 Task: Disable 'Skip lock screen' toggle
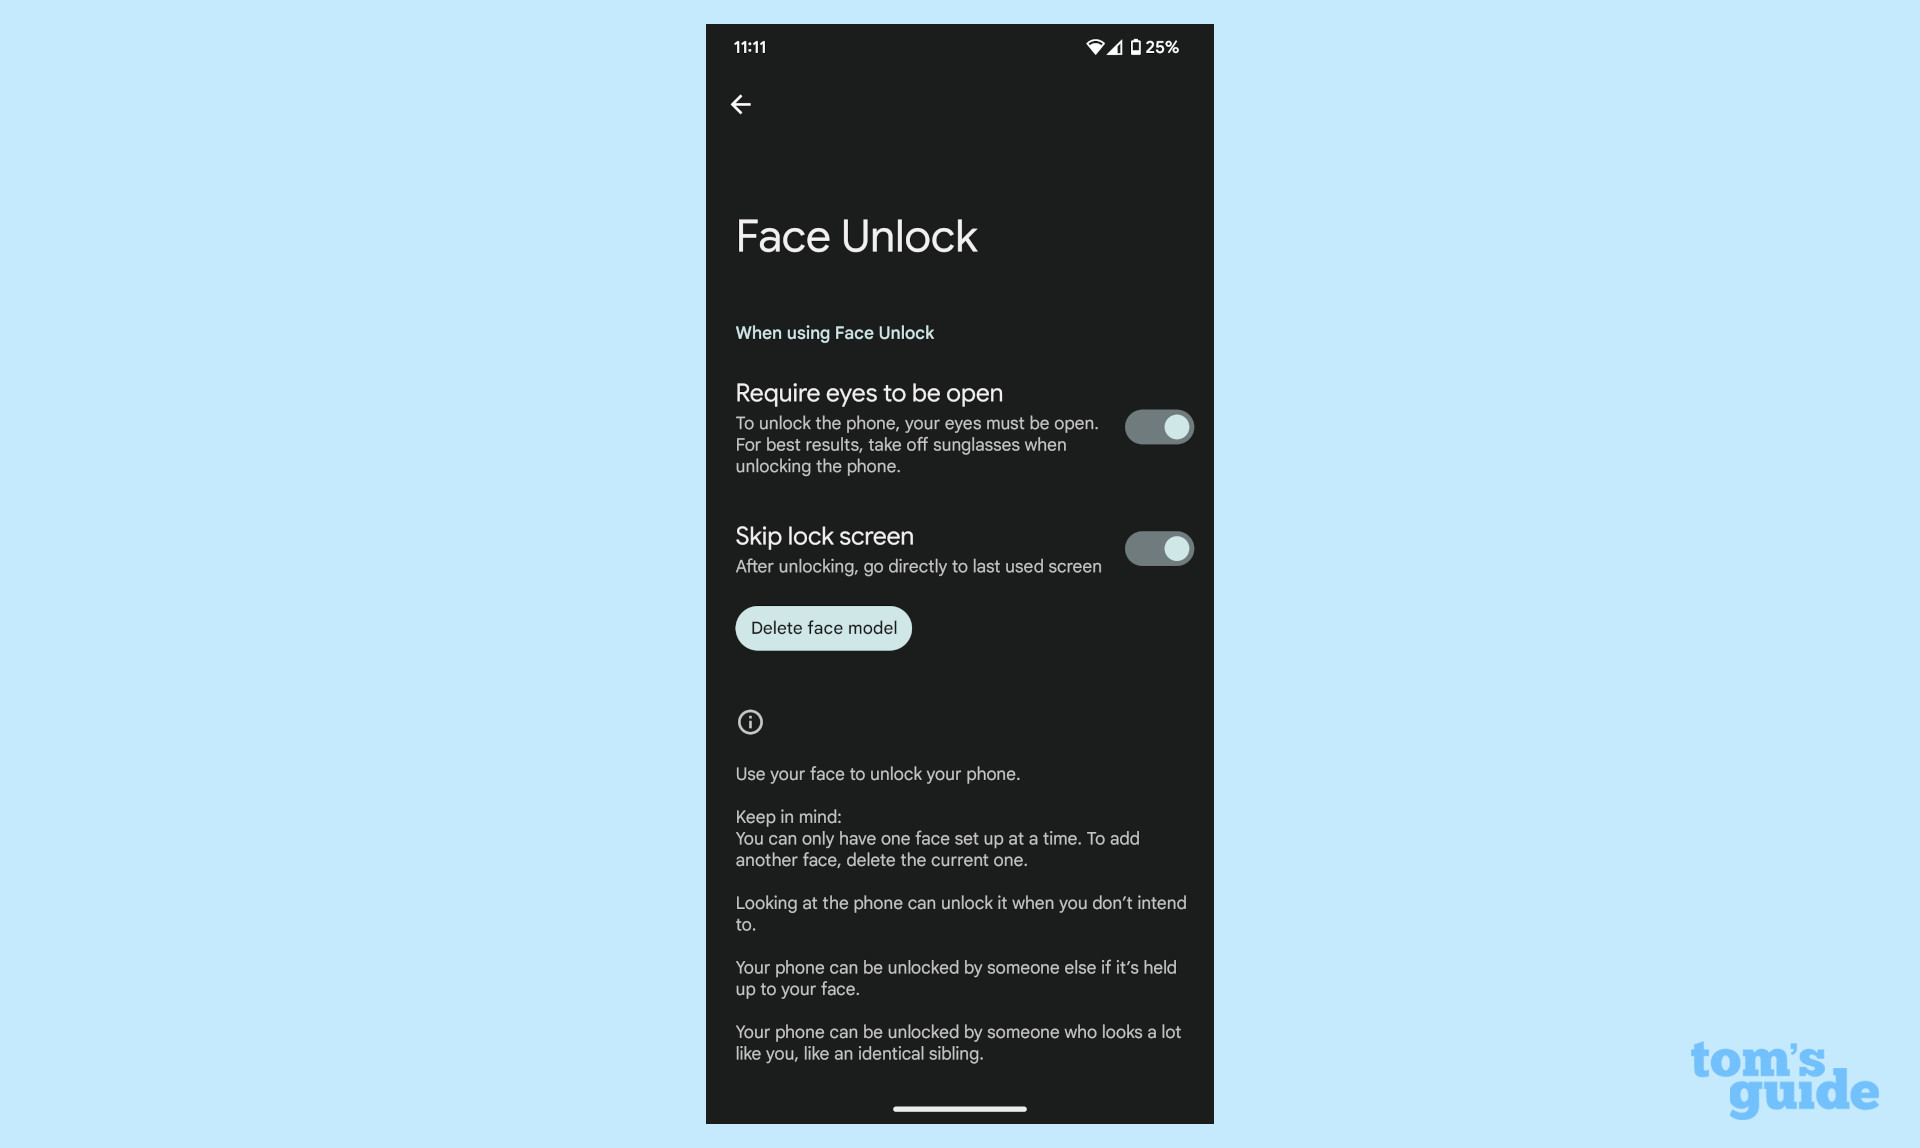pyautogui.click(x=1157, y=548)
